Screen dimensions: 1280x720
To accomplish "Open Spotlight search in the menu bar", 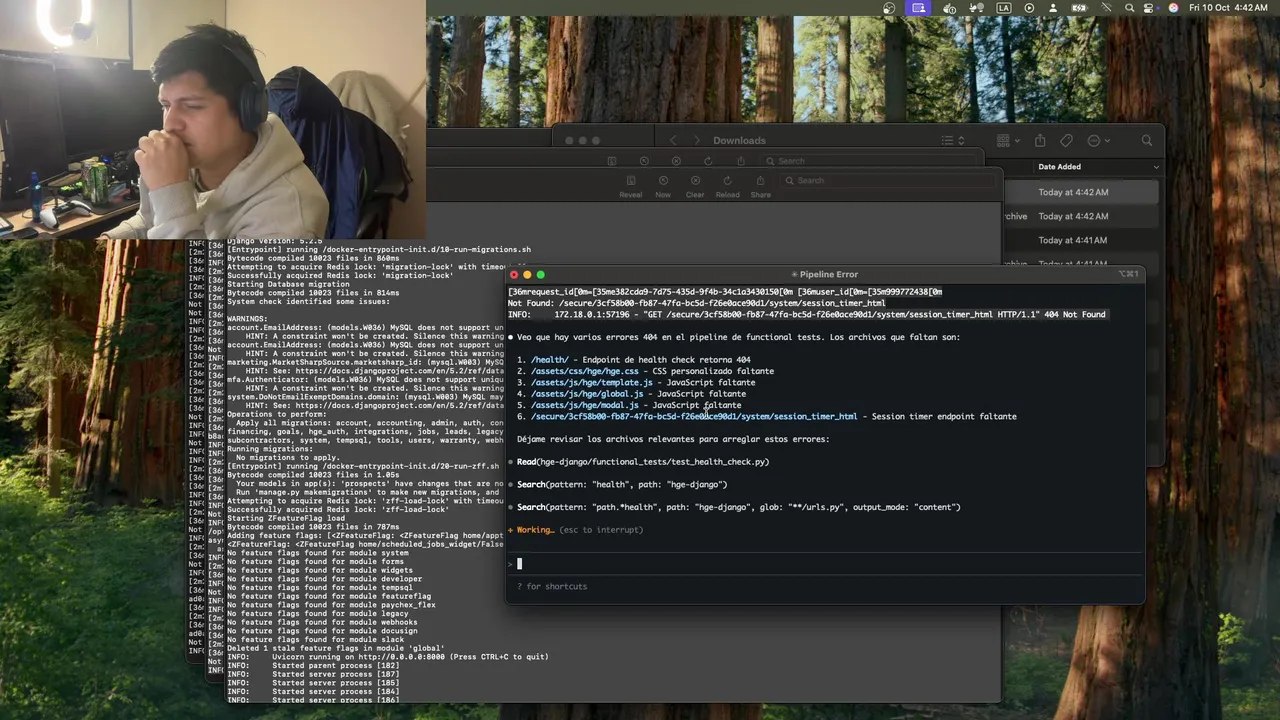I will click(x=1129, y=8).
